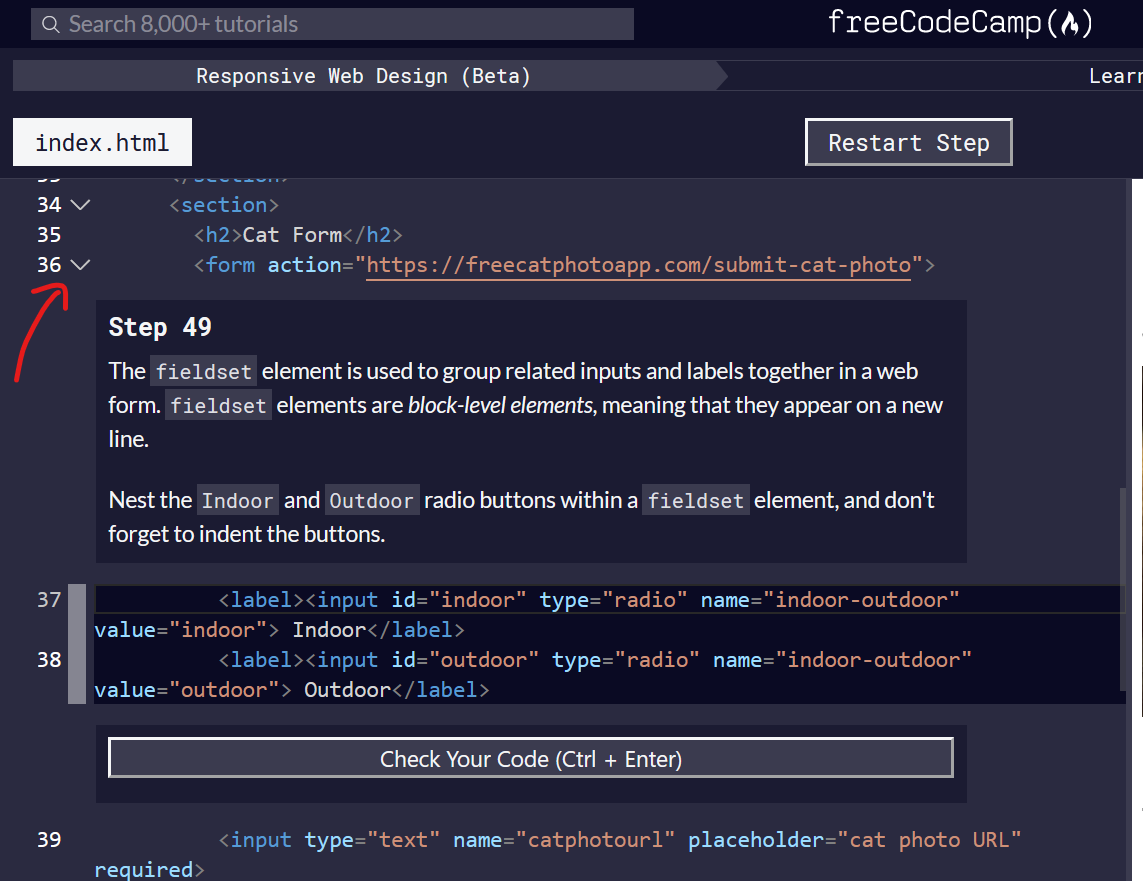Open the Responsive Web Design (Beta) breadcrumb
The width and height of the screenshot is (1143, 881).
[x=363, y=75]
